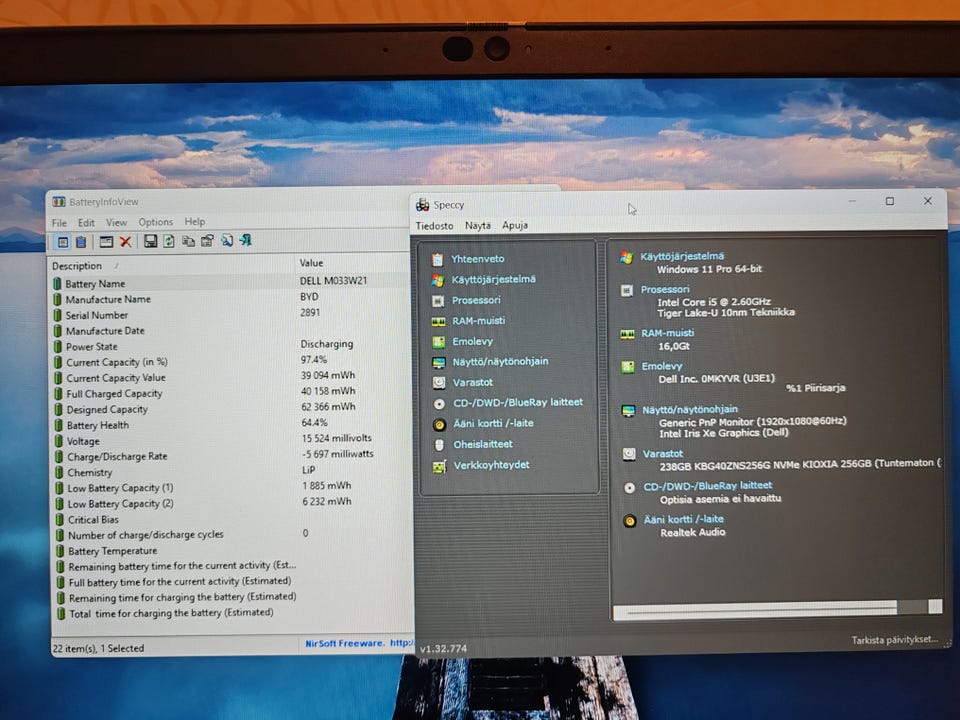Viewport: 960px width, 720px height.
Task: Click Käyttöjärjestelmä heading link in Speccy summary pane
Action: click(682, 256)
